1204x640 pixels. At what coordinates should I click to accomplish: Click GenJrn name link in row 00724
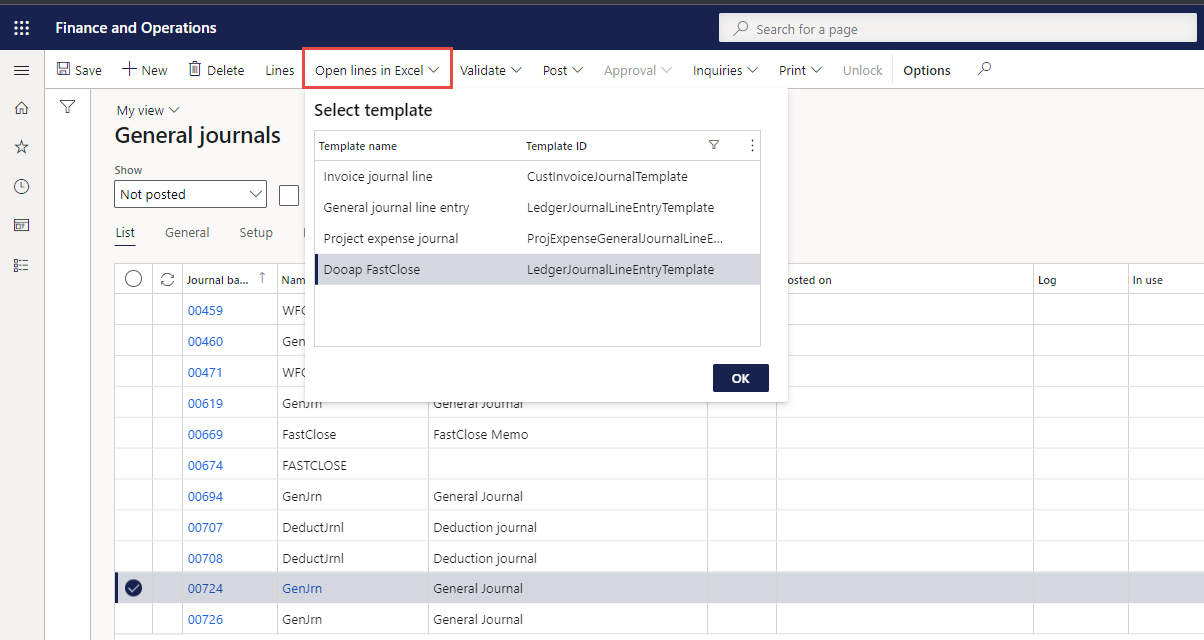click(302, 588)
